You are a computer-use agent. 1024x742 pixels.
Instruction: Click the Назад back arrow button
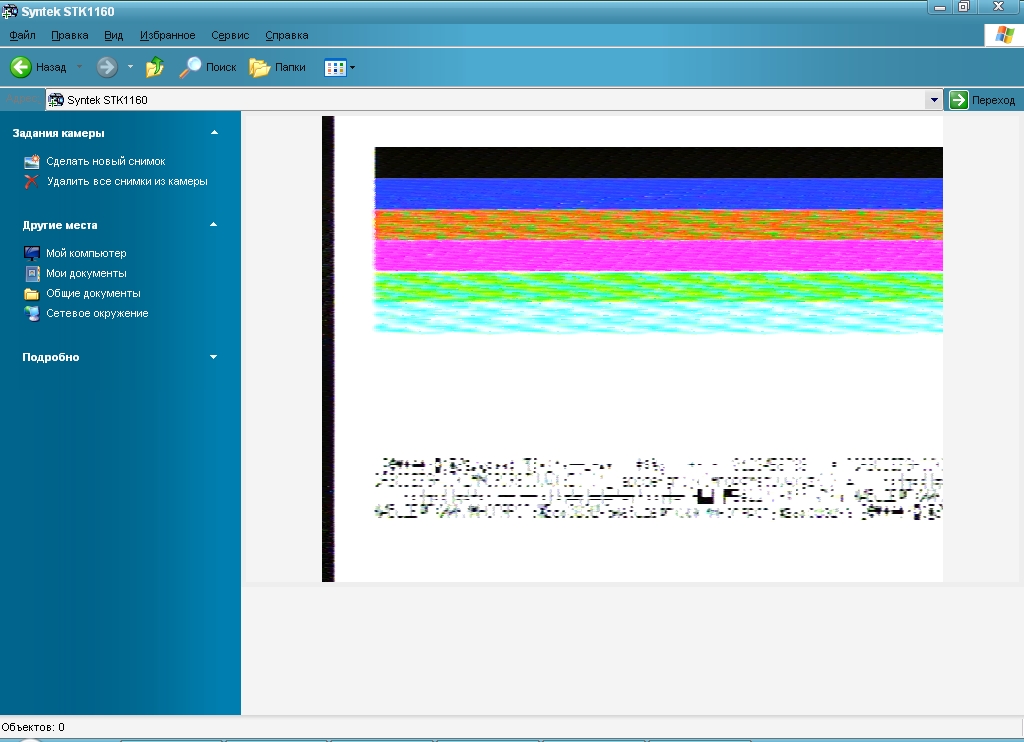click(x=21, y=67)
